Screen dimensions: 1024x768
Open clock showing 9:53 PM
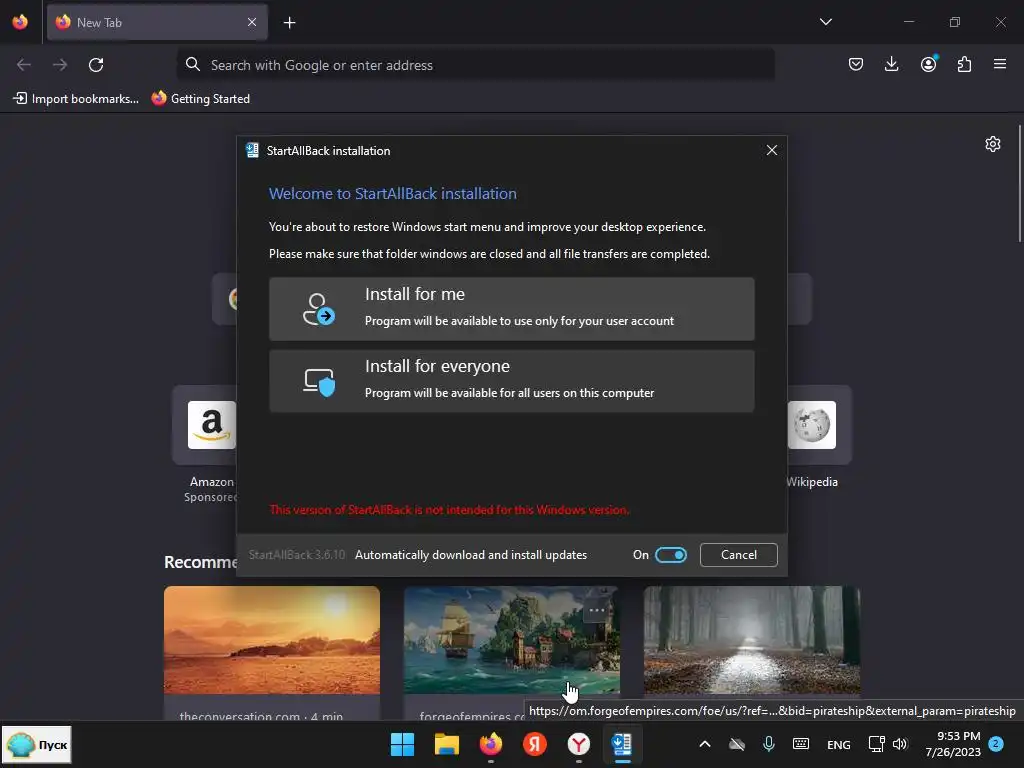tap(953, 744)
